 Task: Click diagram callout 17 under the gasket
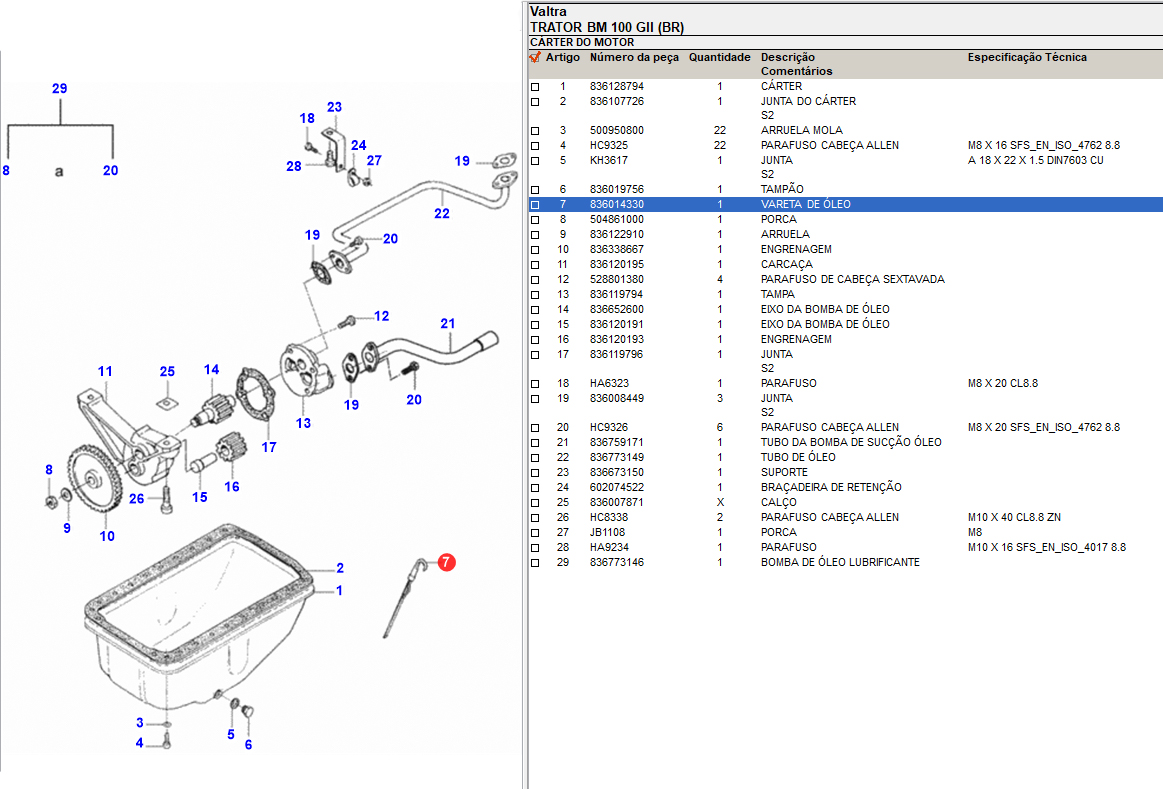point(269,447)
